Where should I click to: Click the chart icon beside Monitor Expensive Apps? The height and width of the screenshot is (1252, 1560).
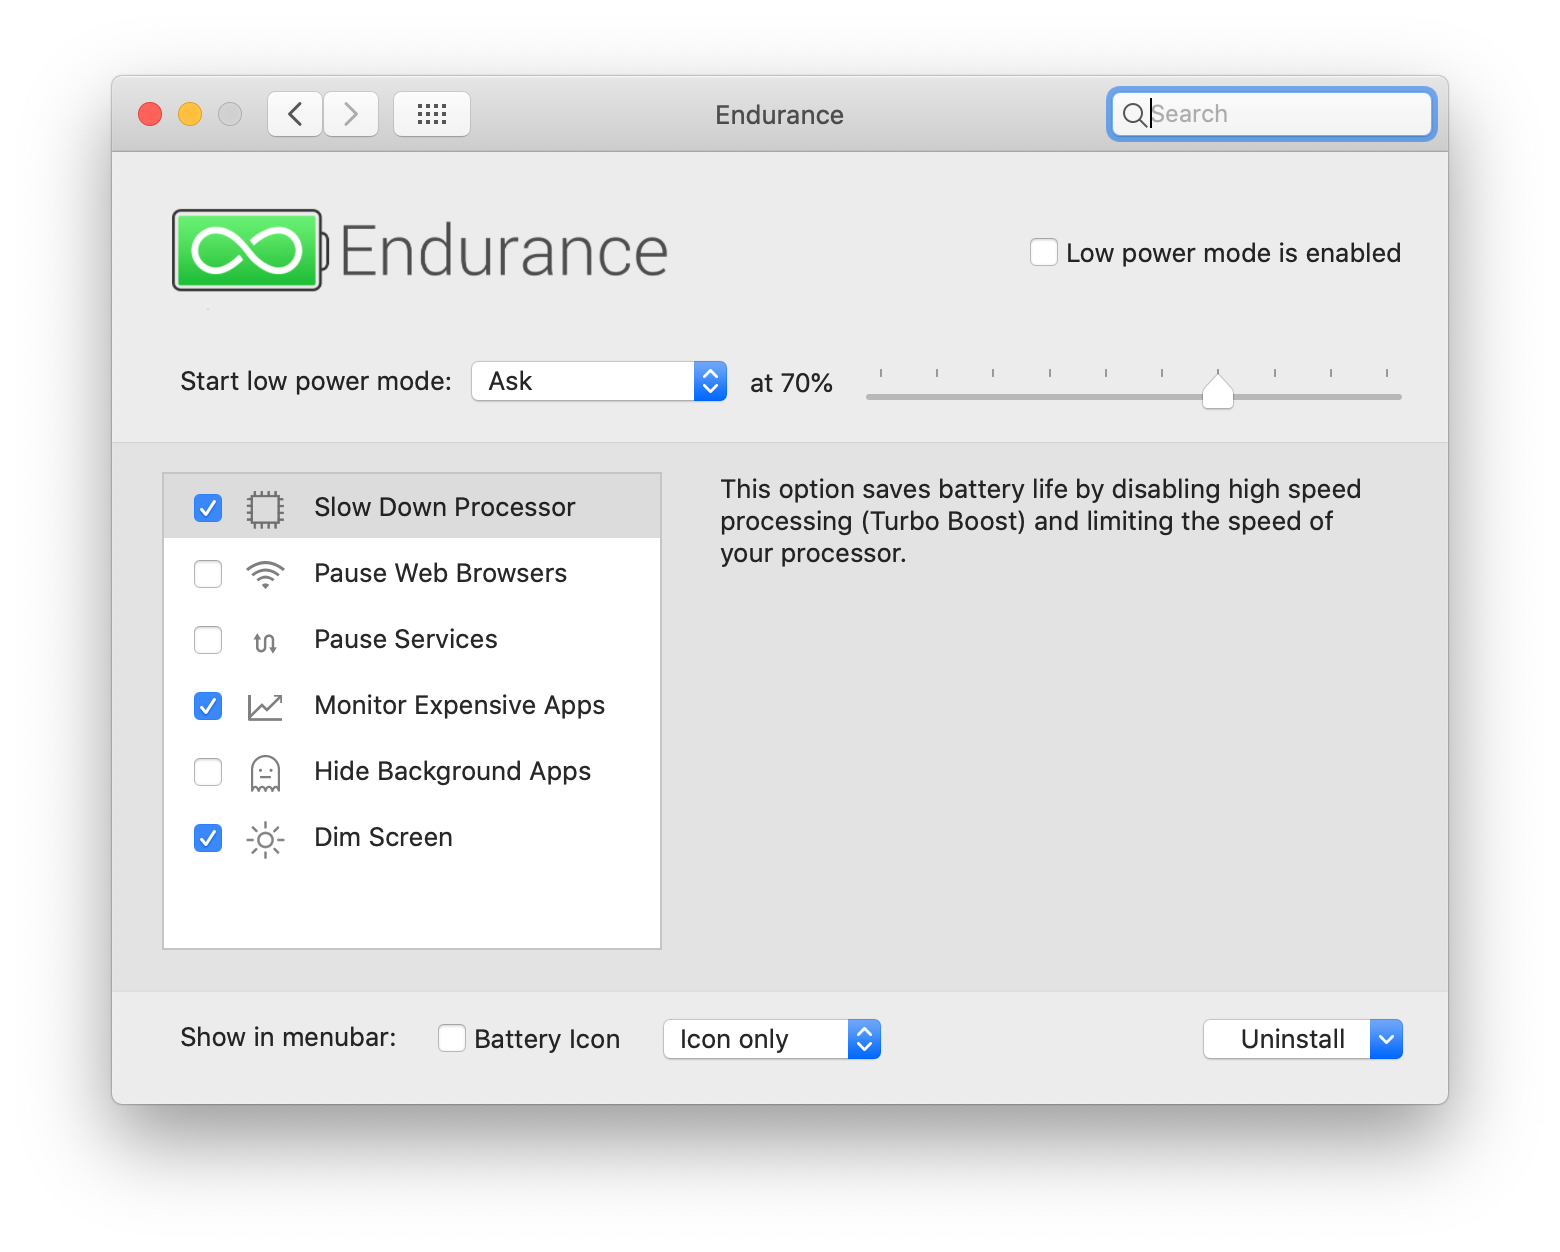point(265,707)
